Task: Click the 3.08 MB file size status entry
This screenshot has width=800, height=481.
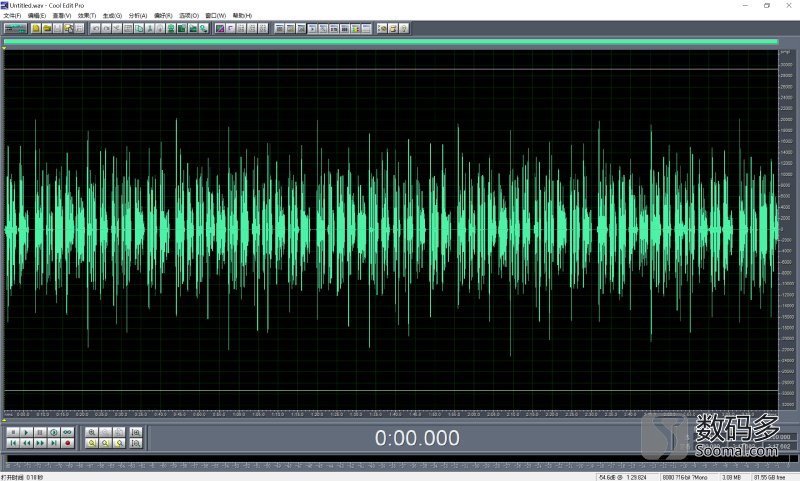Action: pyautogui.click(x=731, y=477)
